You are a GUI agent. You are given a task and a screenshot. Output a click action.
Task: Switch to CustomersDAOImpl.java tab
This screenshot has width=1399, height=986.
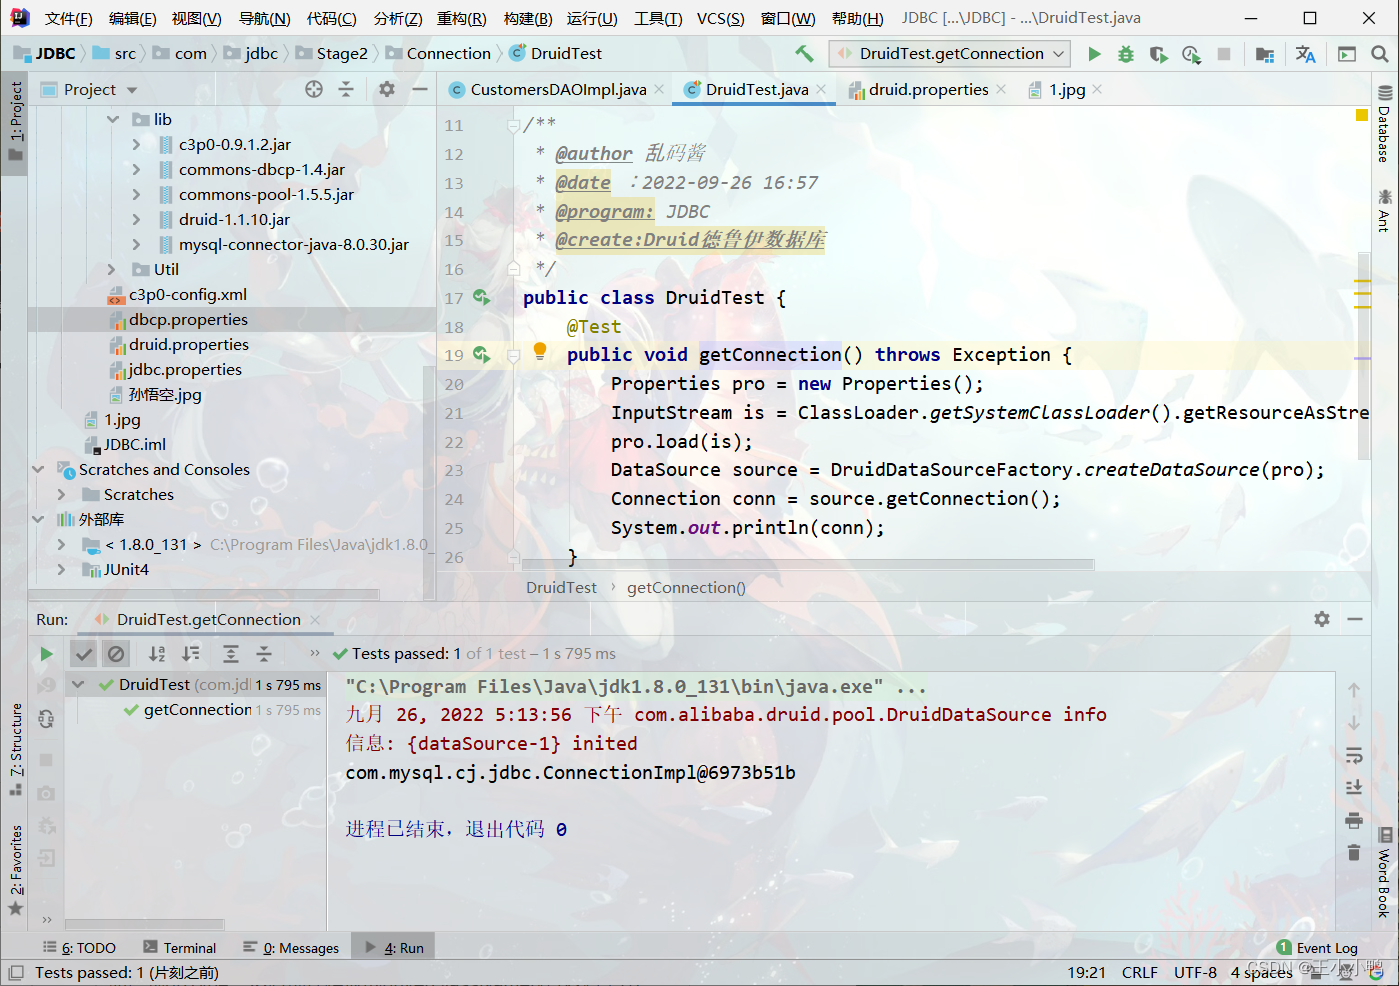(558, 89)
